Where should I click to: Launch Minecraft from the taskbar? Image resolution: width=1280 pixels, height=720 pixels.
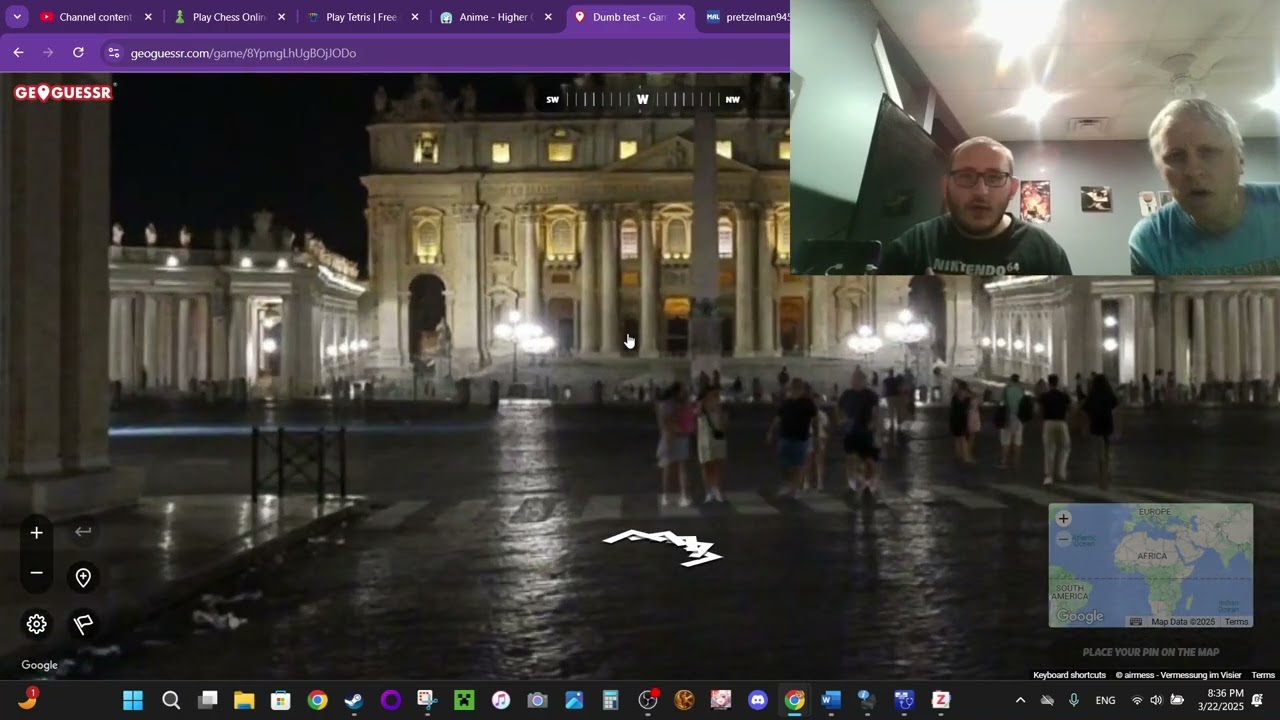pyautogui.click(x=464, y=700)
